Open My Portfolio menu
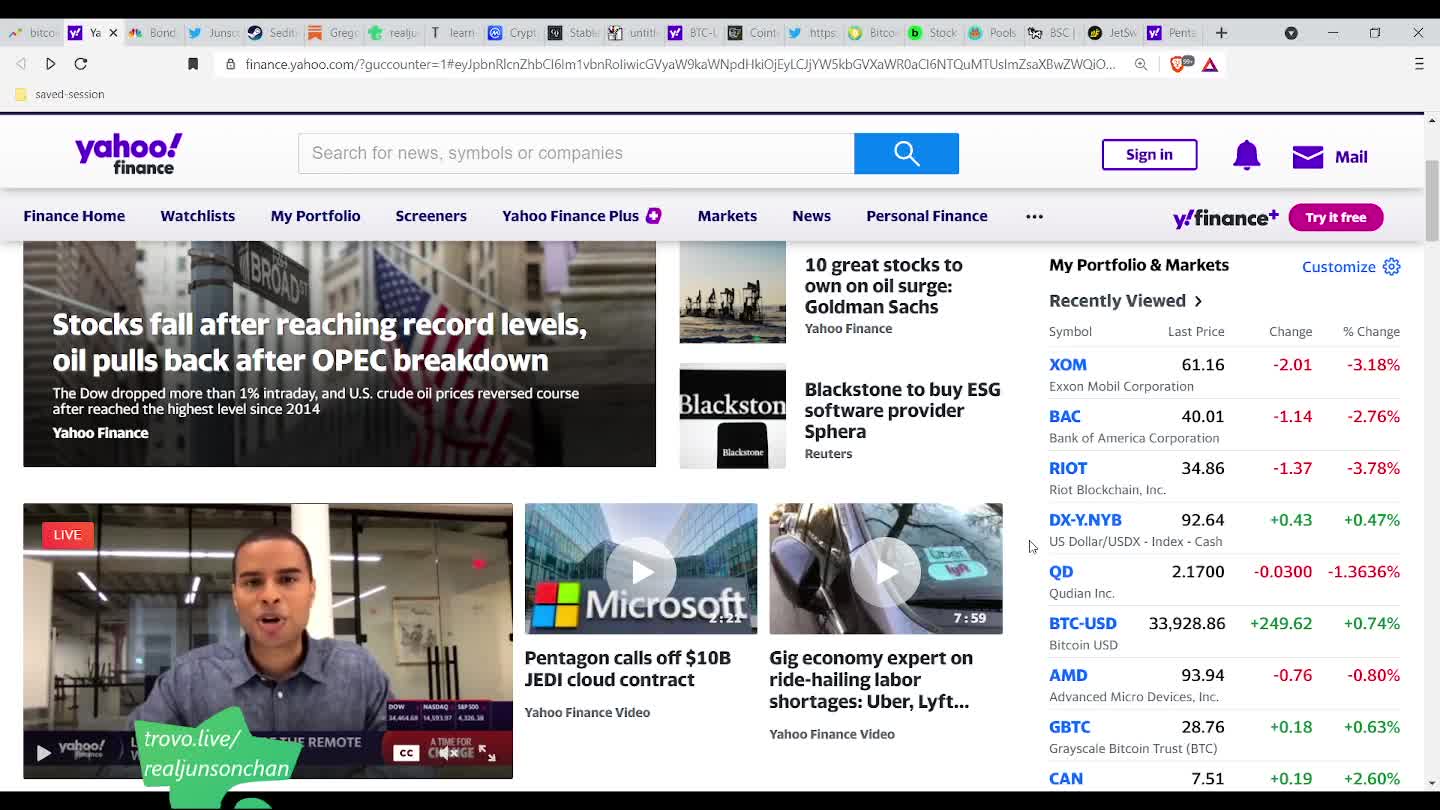 (315, 216)
